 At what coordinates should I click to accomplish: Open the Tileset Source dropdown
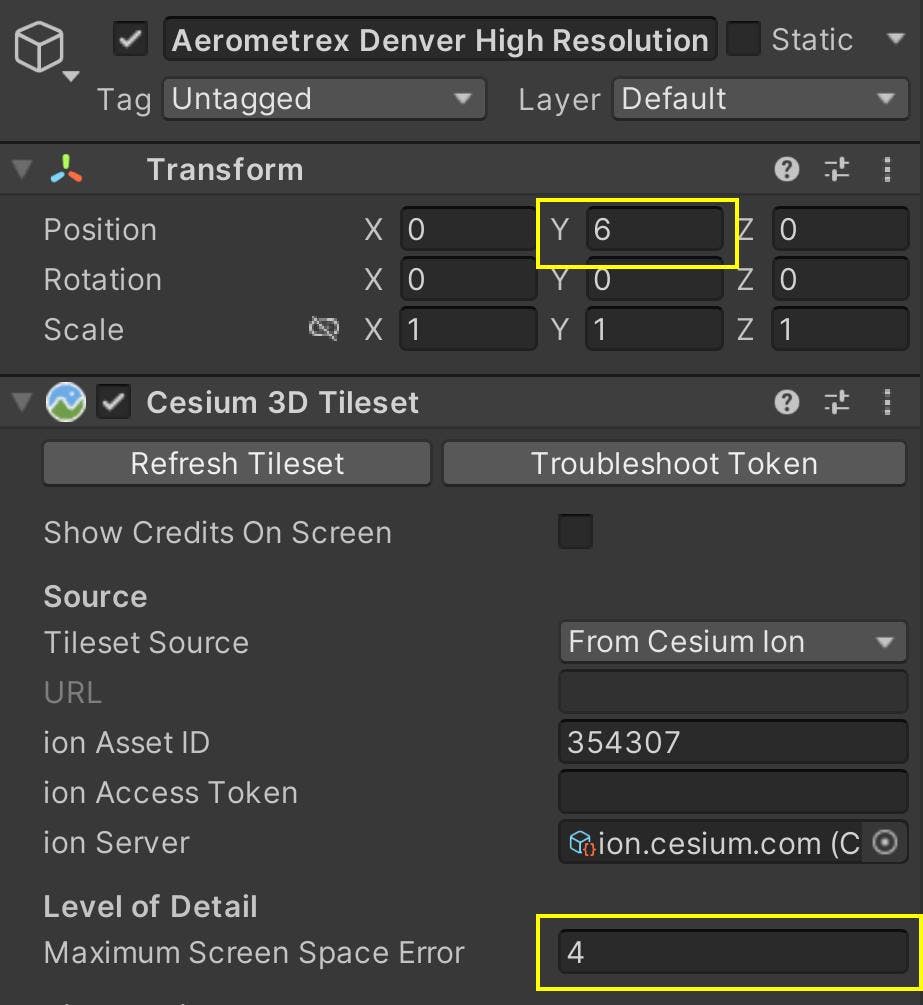coord(732,642)
